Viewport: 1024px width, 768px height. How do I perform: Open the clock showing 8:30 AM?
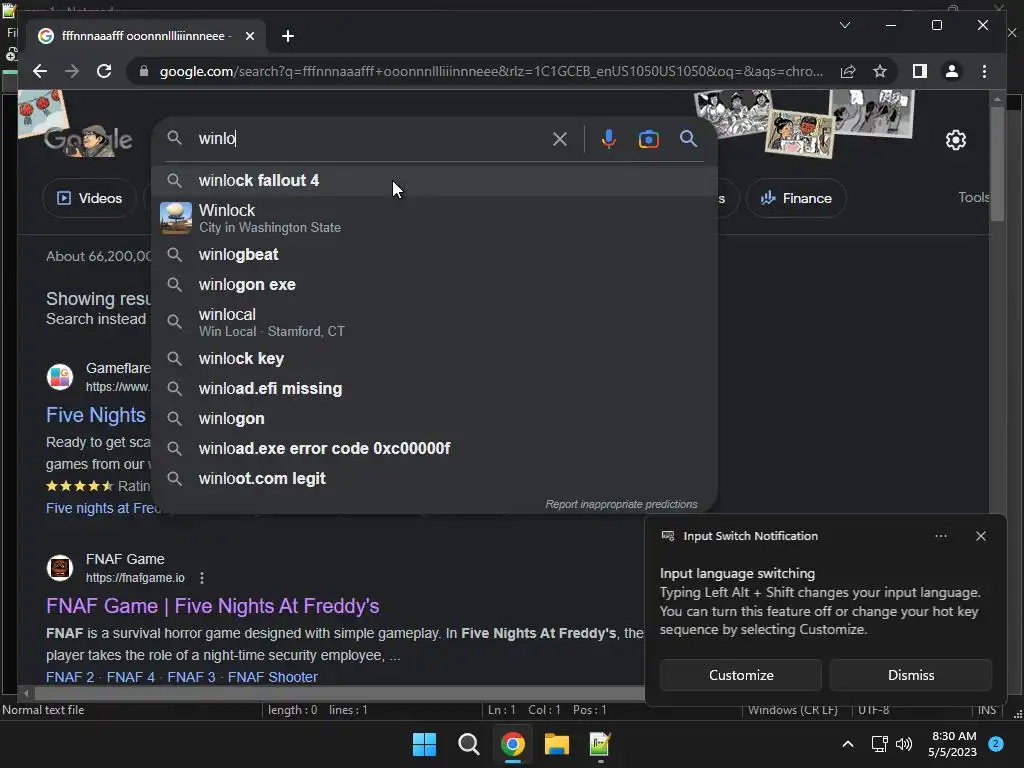click(x=952, y=744)
